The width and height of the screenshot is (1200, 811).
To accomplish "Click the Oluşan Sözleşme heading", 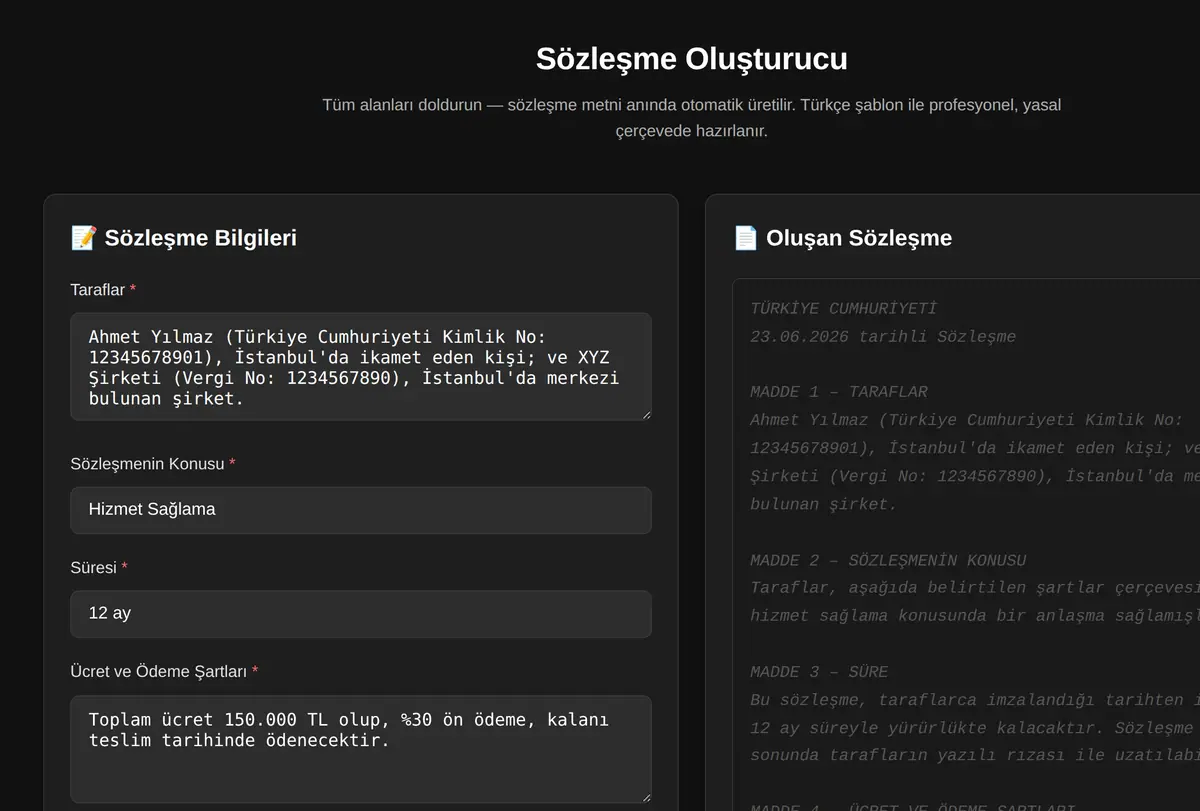I will (859, 238).
